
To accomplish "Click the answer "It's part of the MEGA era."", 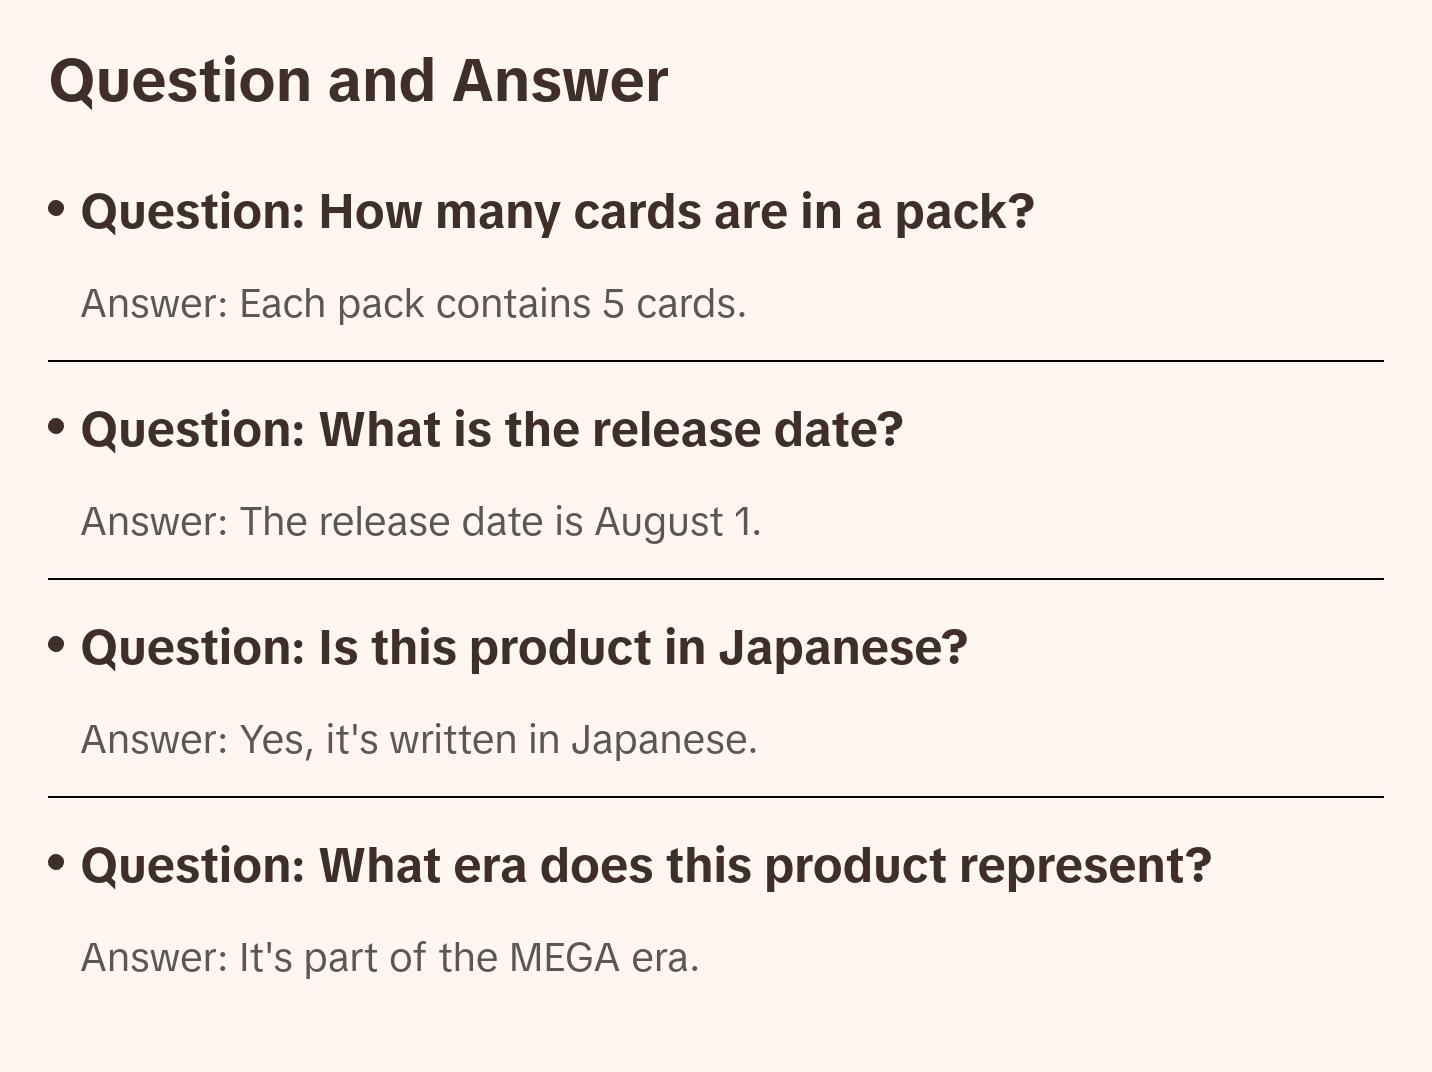I will (x=389, y=958).
